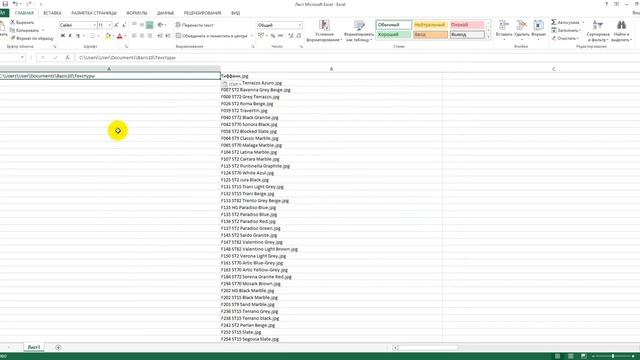Switch to ВСТАВКА ribbon tab
Image resolution: width=640 pixels, height=360 pixels.
tap(52, 13)
